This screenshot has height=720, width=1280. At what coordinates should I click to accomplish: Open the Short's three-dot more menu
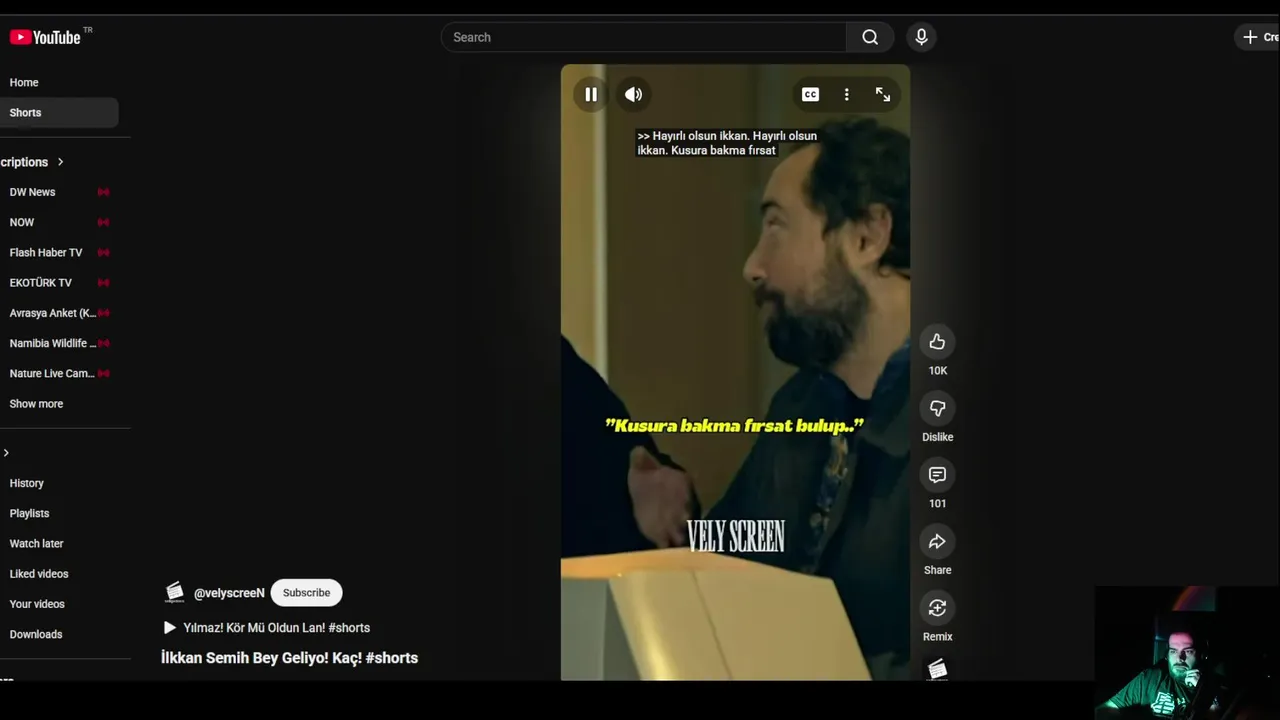click(846, 94)
